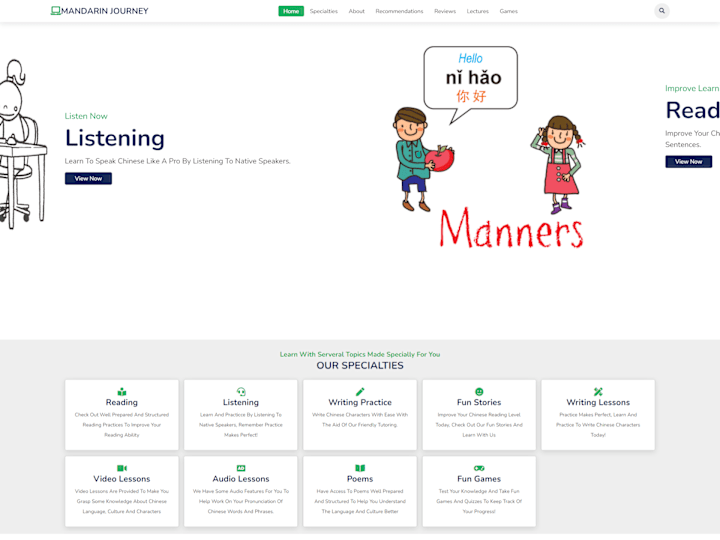720x540 pixels.
Task: Click Fun Games card description text
Action: (x=479, y=501)
